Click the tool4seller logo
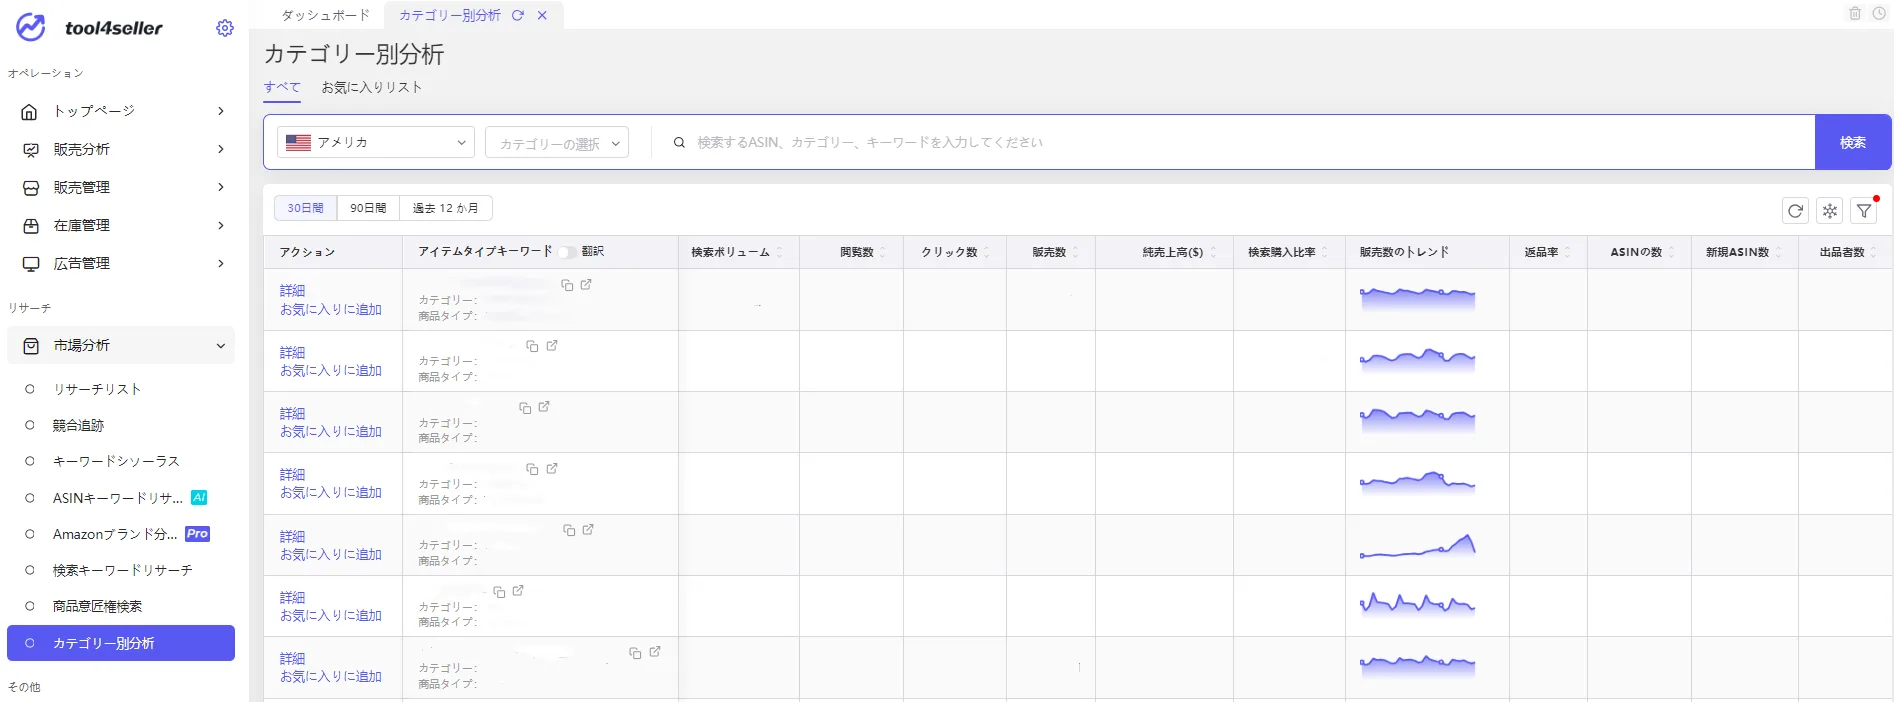This screenshot has height=702, width=1894. 89,28
